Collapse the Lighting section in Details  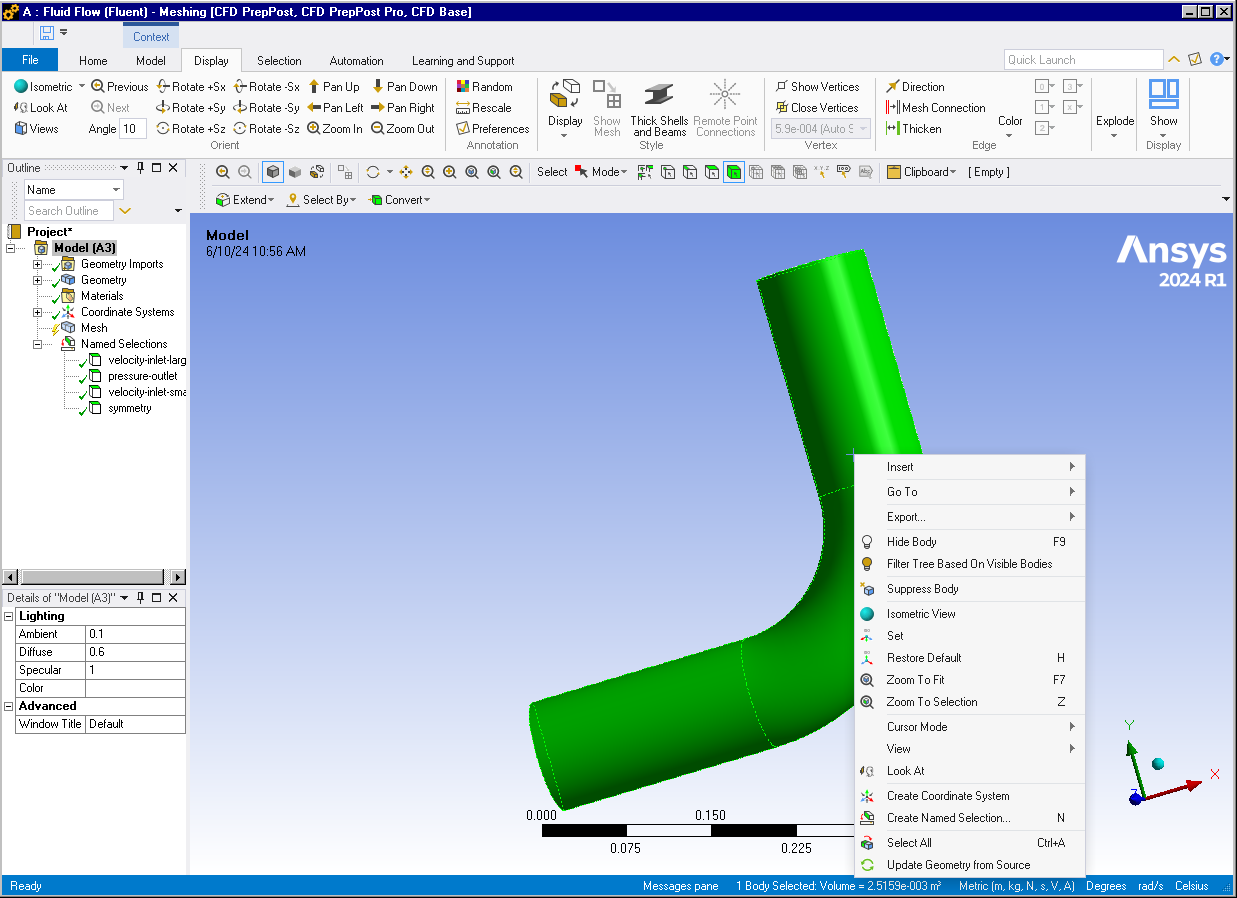[x=9, y=616]
